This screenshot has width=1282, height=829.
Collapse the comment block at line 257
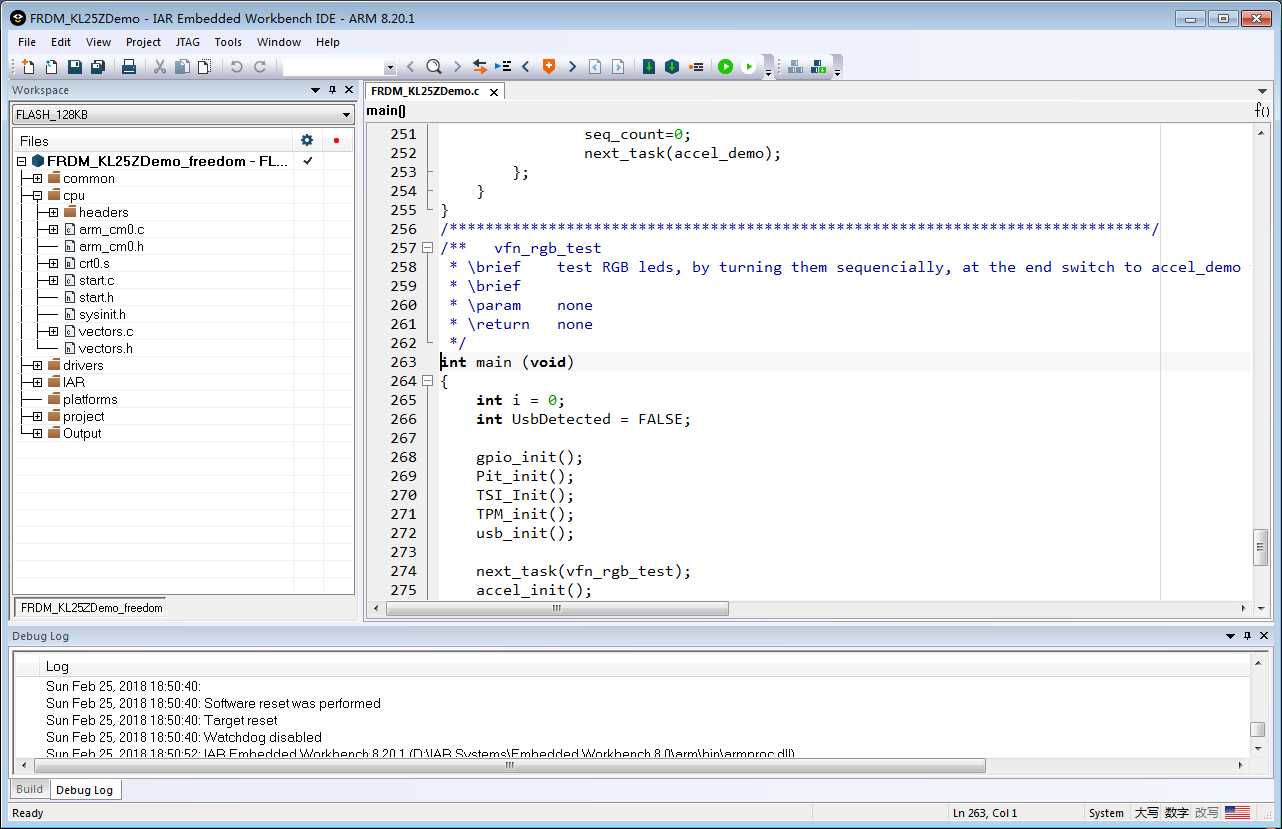428,248
